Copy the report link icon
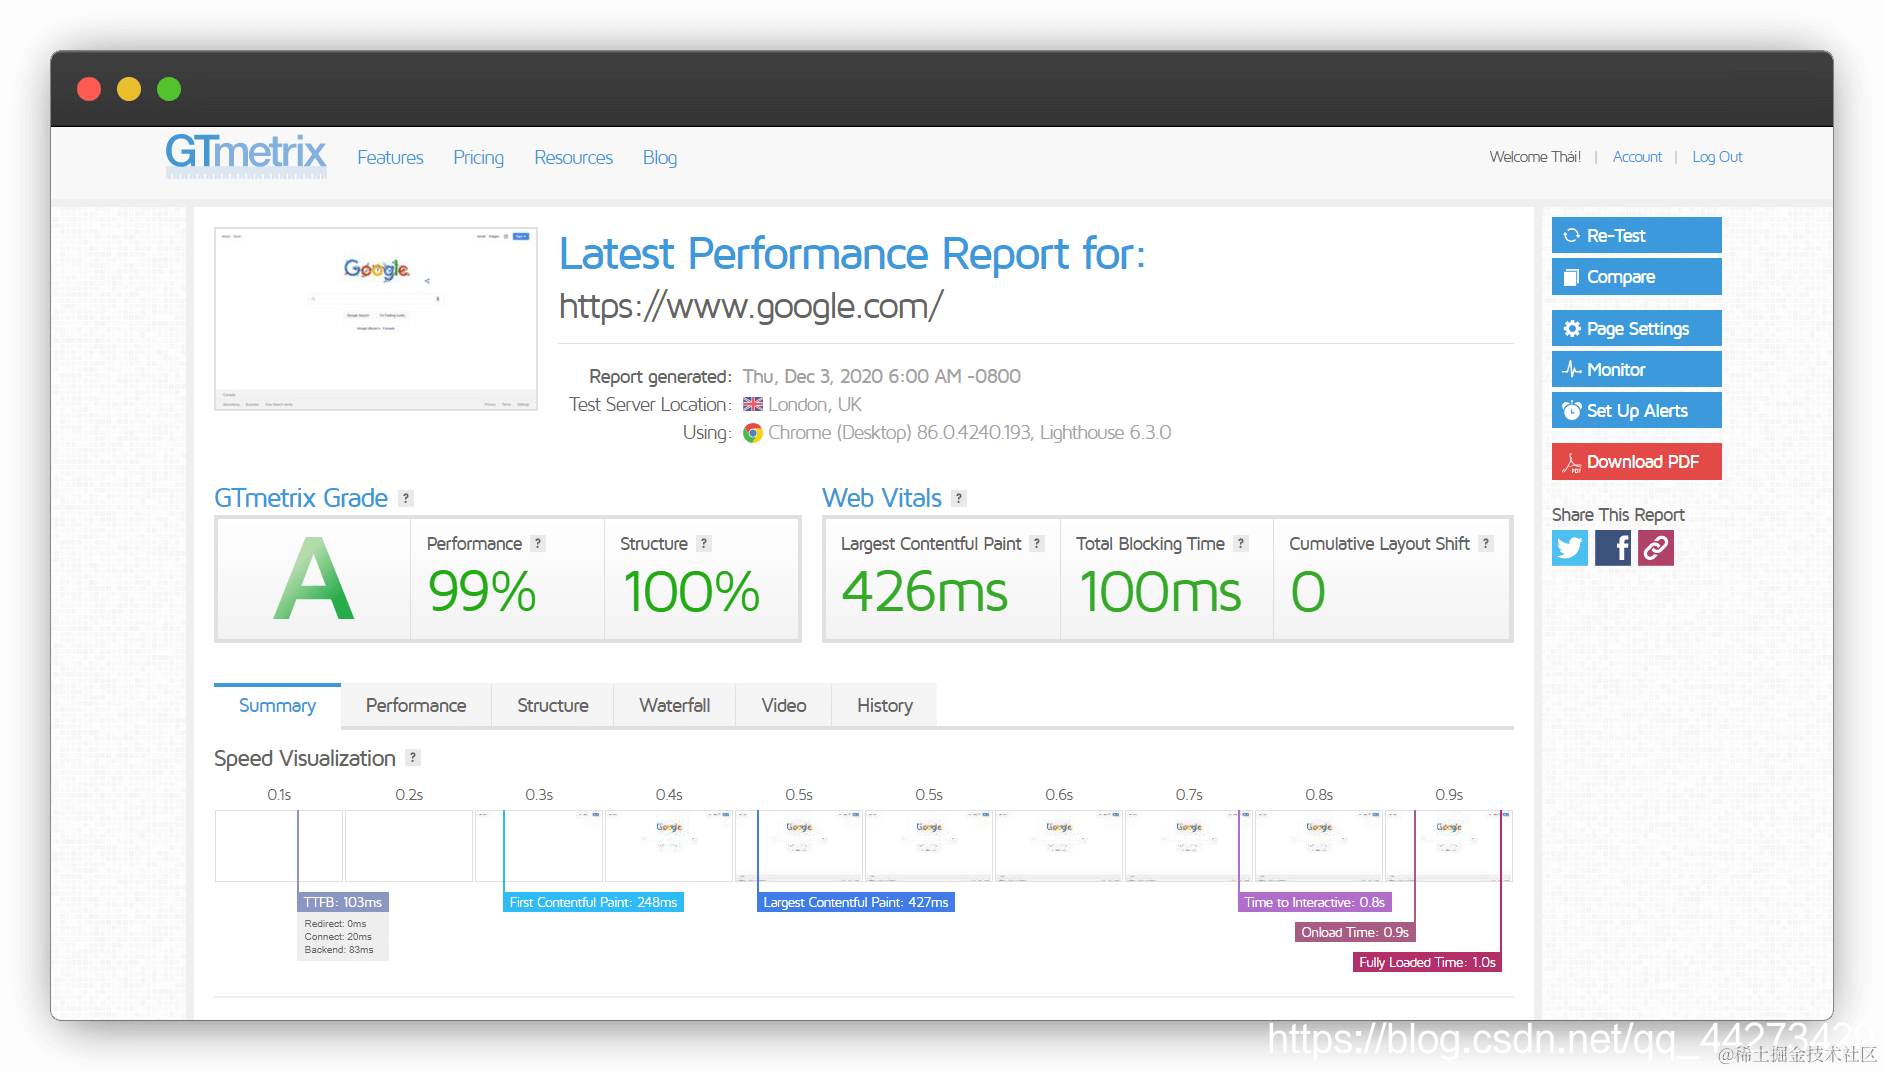Viewport: 1884px width, 1071px height. 1655,547
